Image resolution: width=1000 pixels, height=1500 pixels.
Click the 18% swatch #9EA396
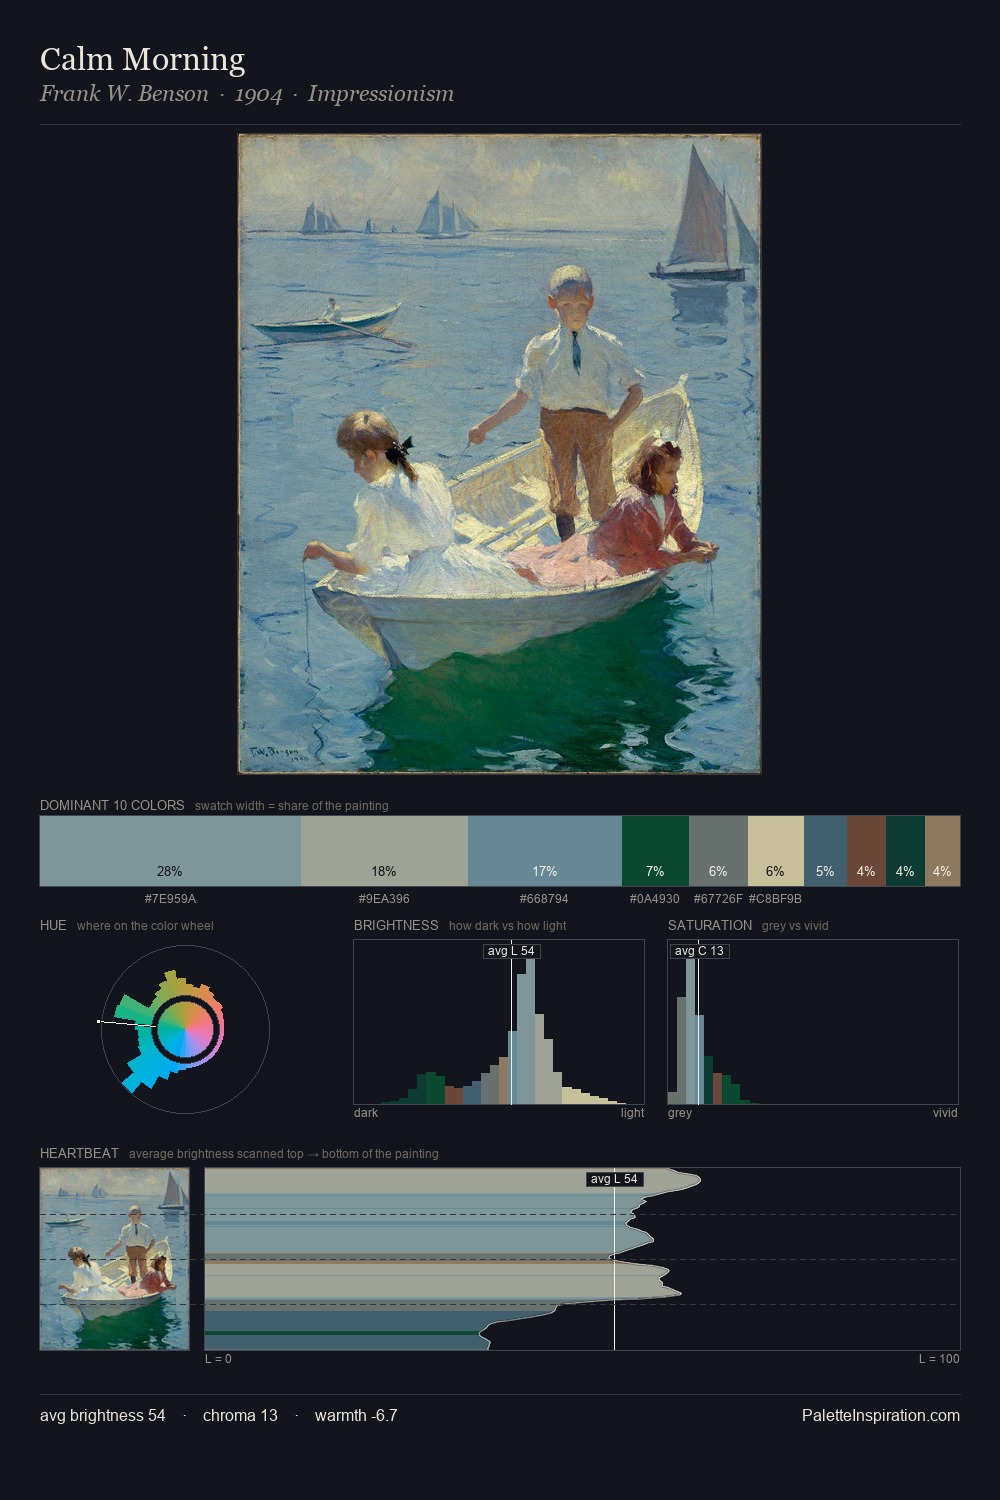click(x=384, y=851)
